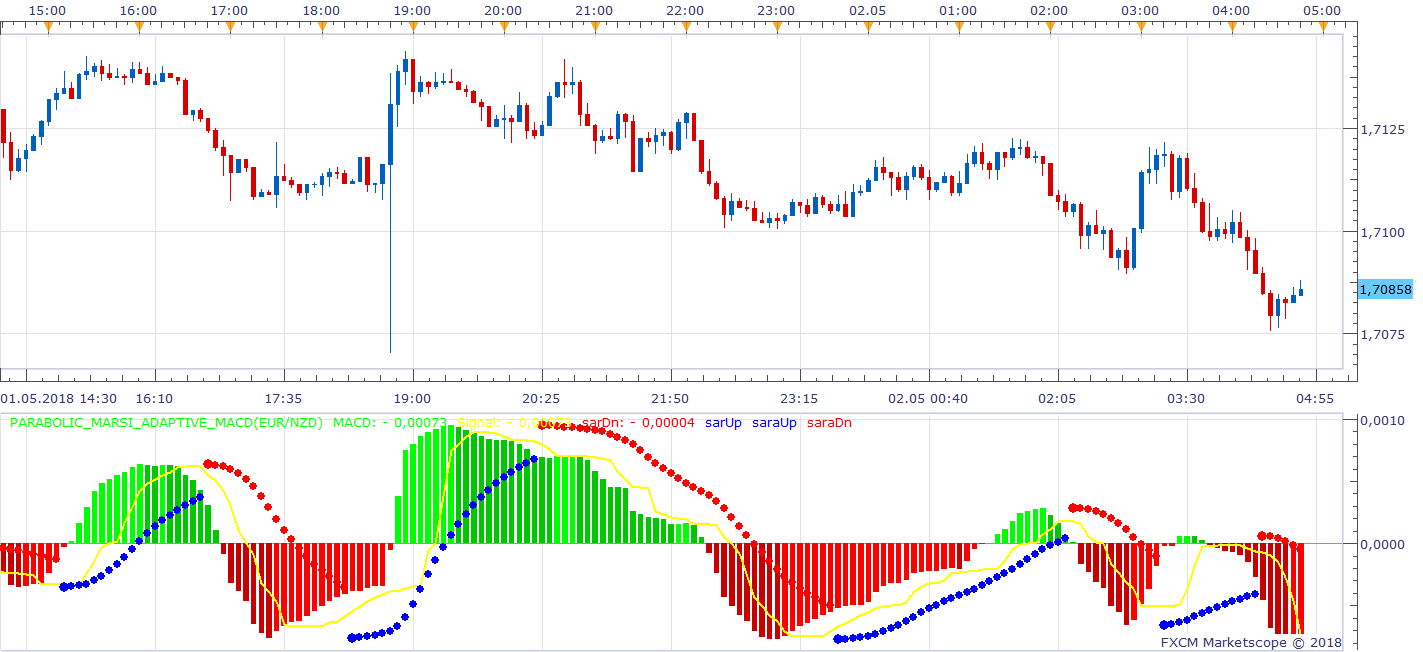Click the orange marker above 18:00
The height and width of the screenshot is (652, 1423).
pyautogui.click(x=320, y=26)
